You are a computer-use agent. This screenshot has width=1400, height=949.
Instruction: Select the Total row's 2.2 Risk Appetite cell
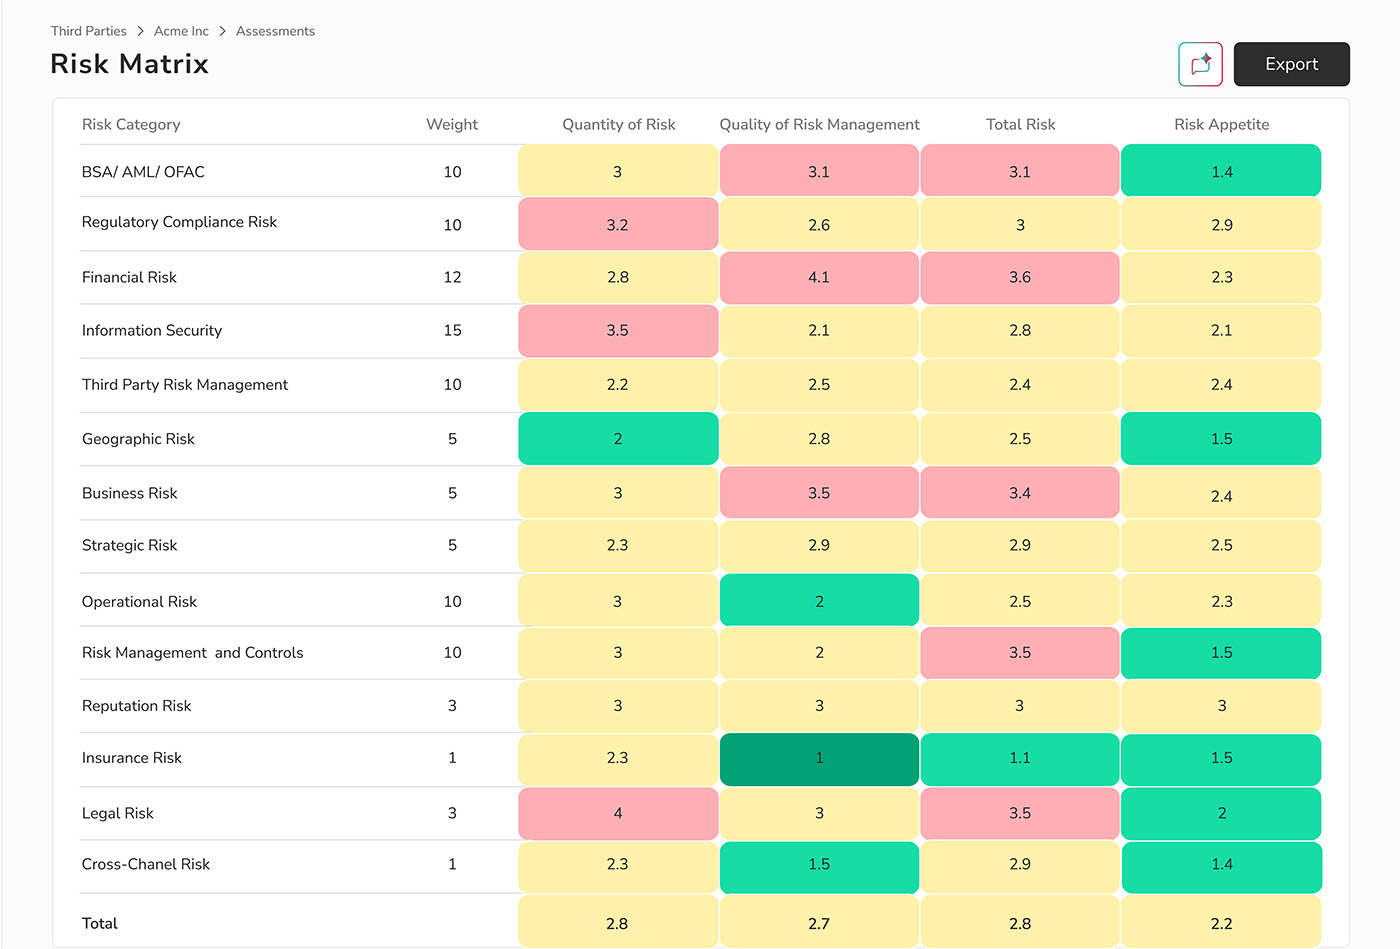[1221, 922]
